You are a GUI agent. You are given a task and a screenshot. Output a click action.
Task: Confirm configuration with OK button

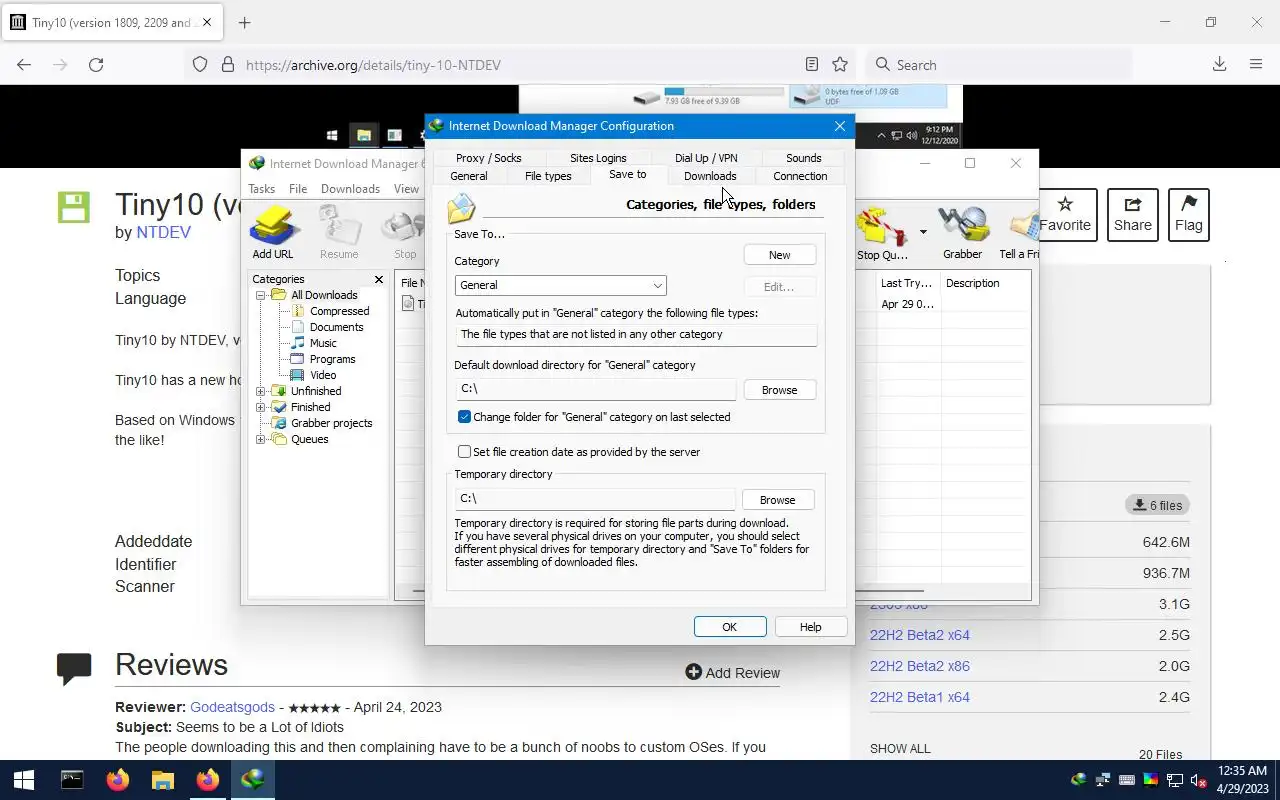729,627
